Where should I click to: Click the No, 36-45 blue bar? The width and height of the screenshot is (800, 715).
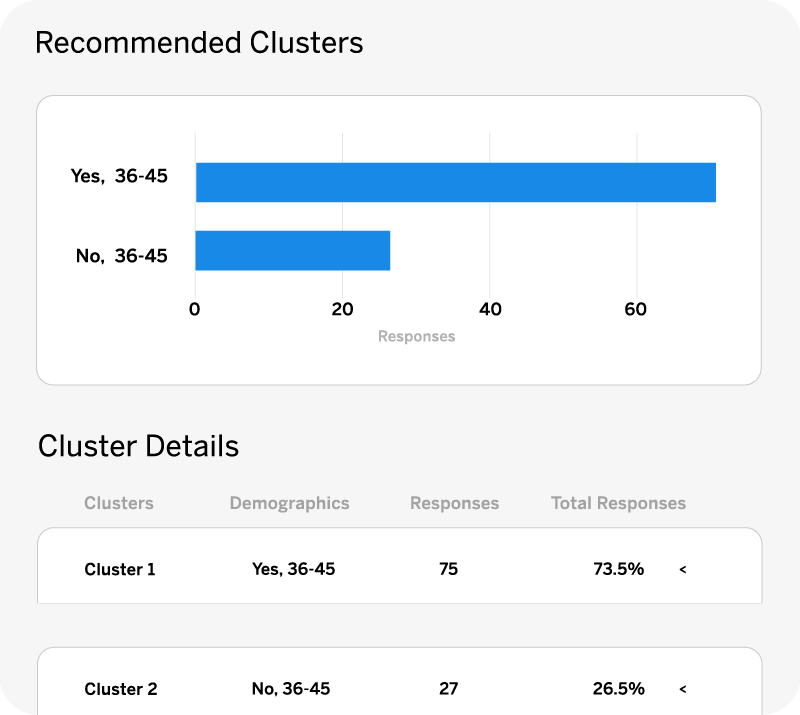tap(293, 250)
